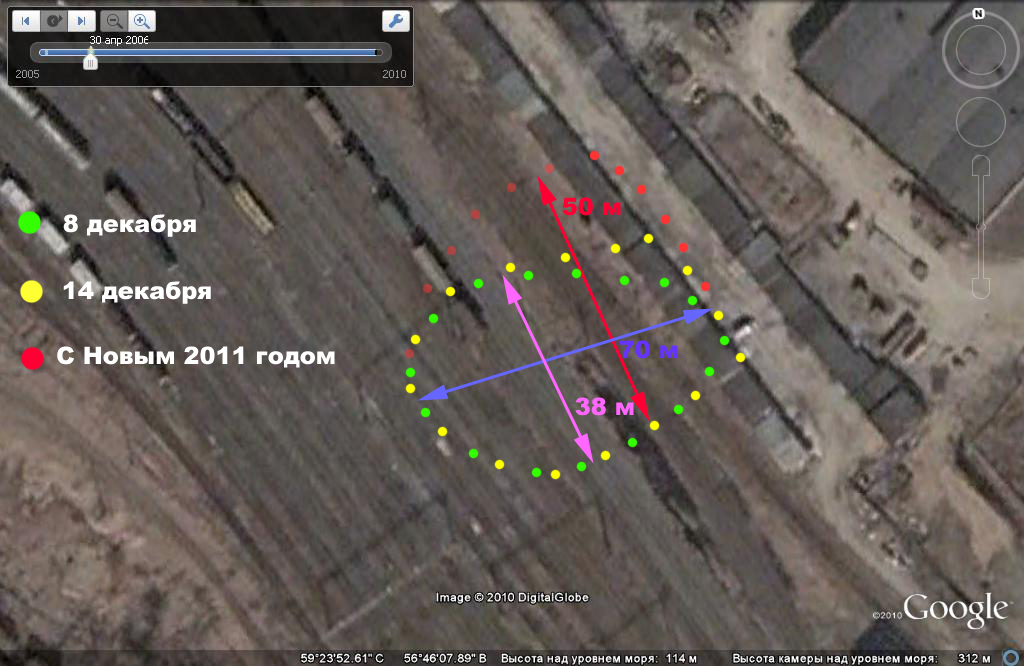This screenshot has height=666, width=1024.
Task: Click the 2005 start year label
Action: coord(27,75)
